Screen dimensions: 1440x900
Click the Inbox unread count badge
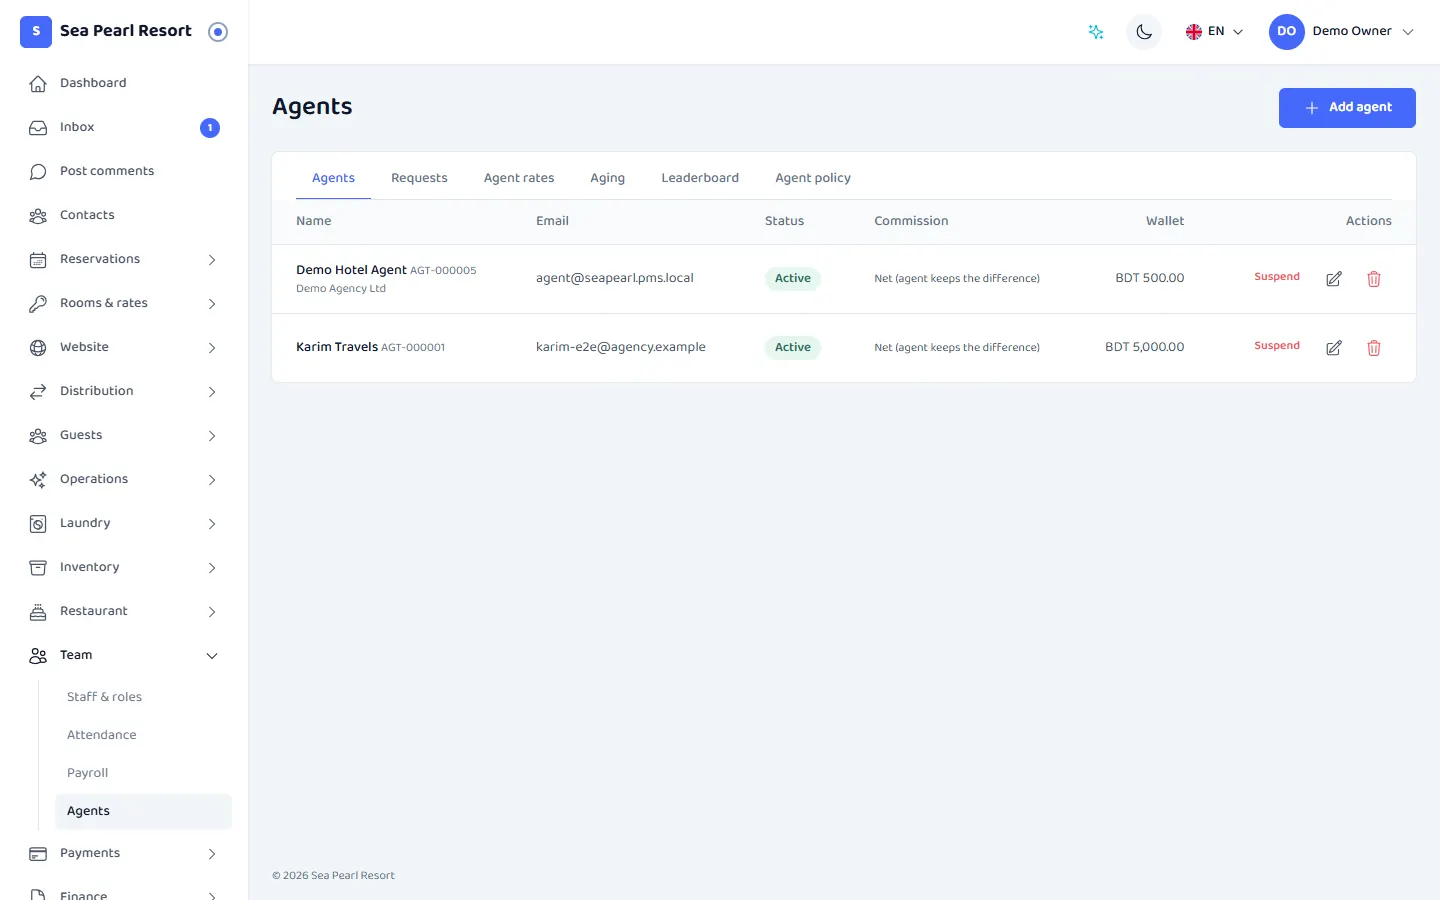pos(210,128)
